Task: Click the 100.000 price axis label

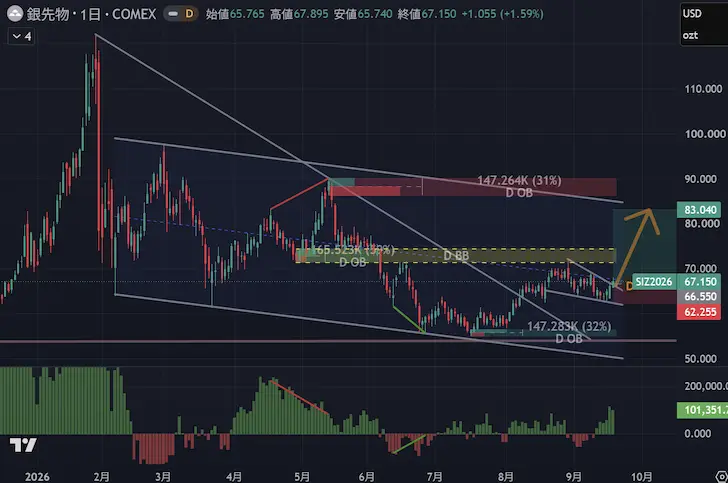Action: pyautogui.click(x=704, y=134)
